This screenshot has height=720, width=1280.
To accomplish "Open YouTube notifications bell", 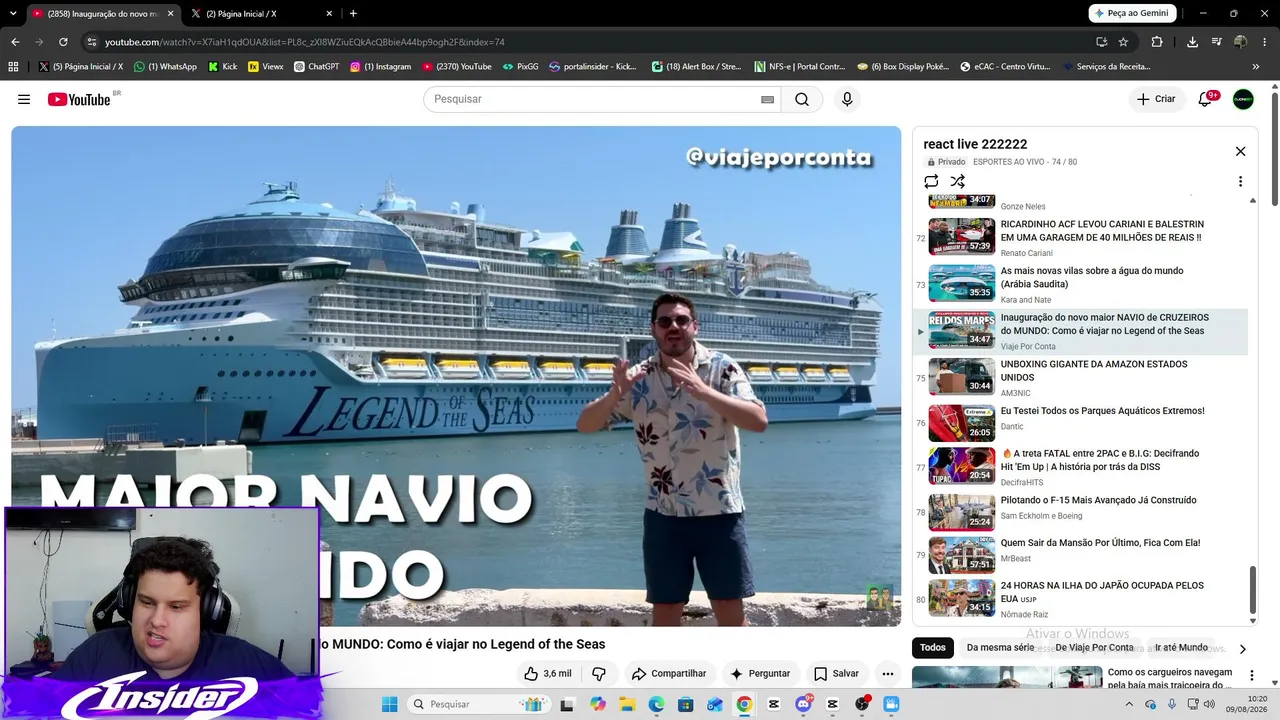I will click(1205, 99).
